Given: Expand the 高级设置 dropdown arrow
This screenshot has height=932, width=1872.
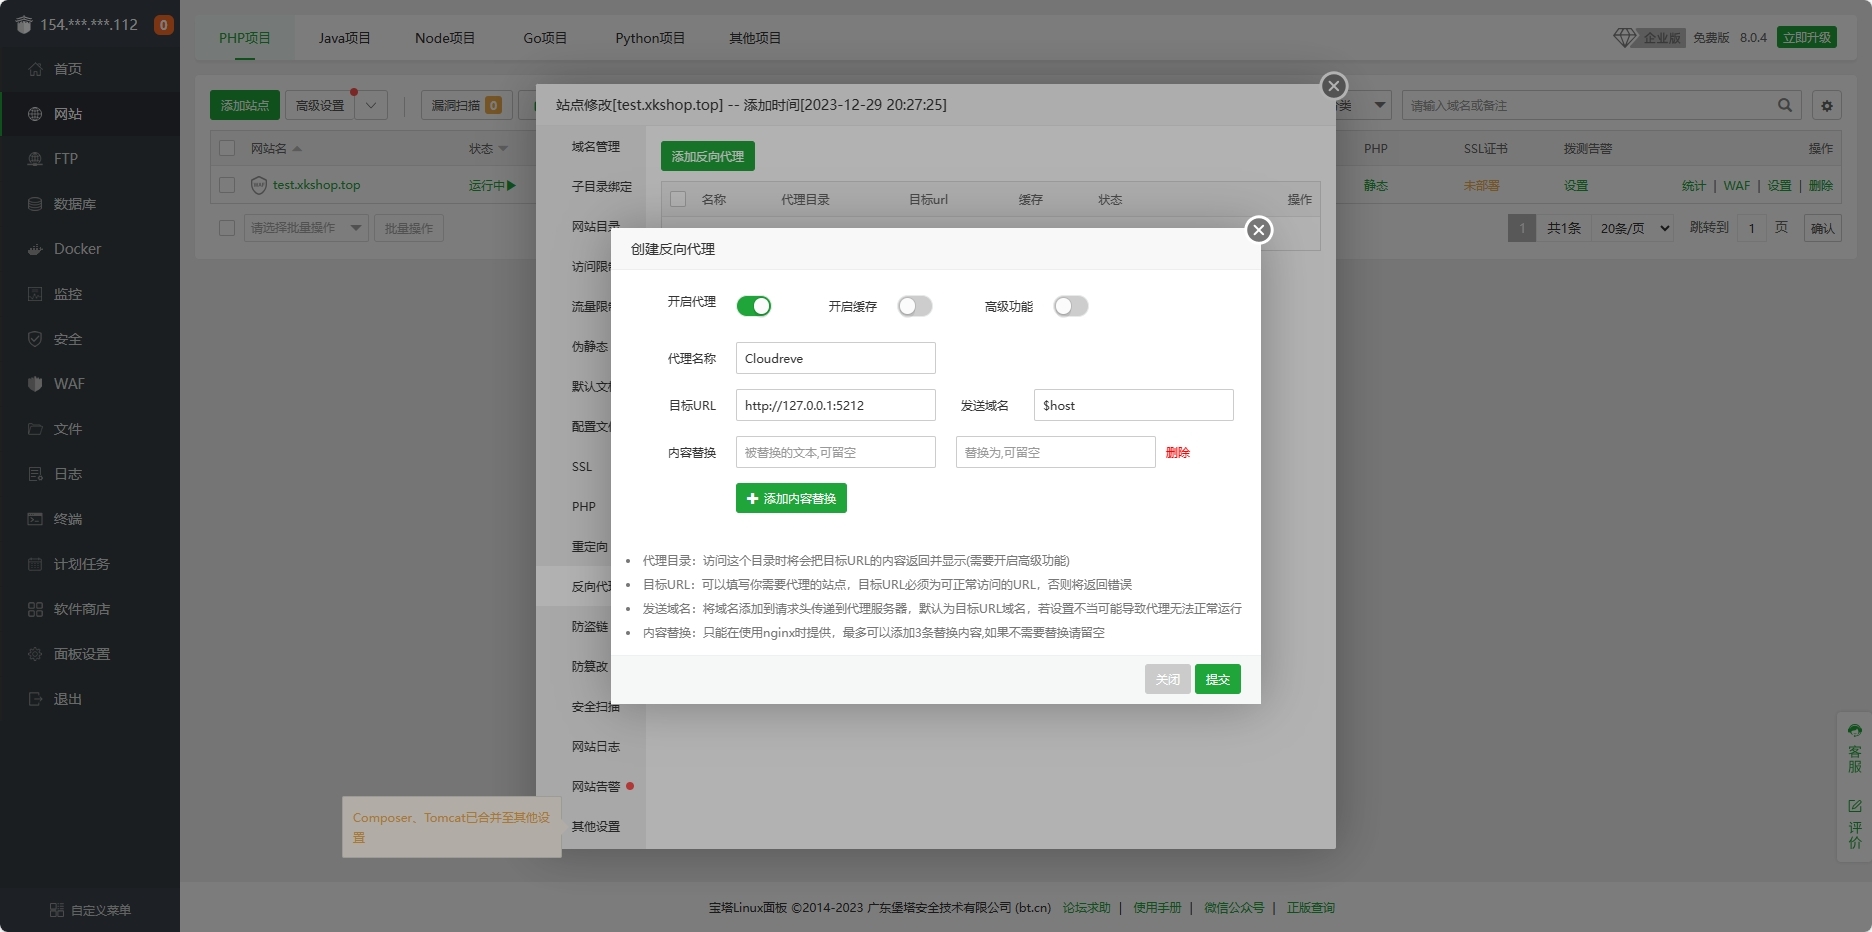Looking at the screenshot, I should (x=371, y=105).
